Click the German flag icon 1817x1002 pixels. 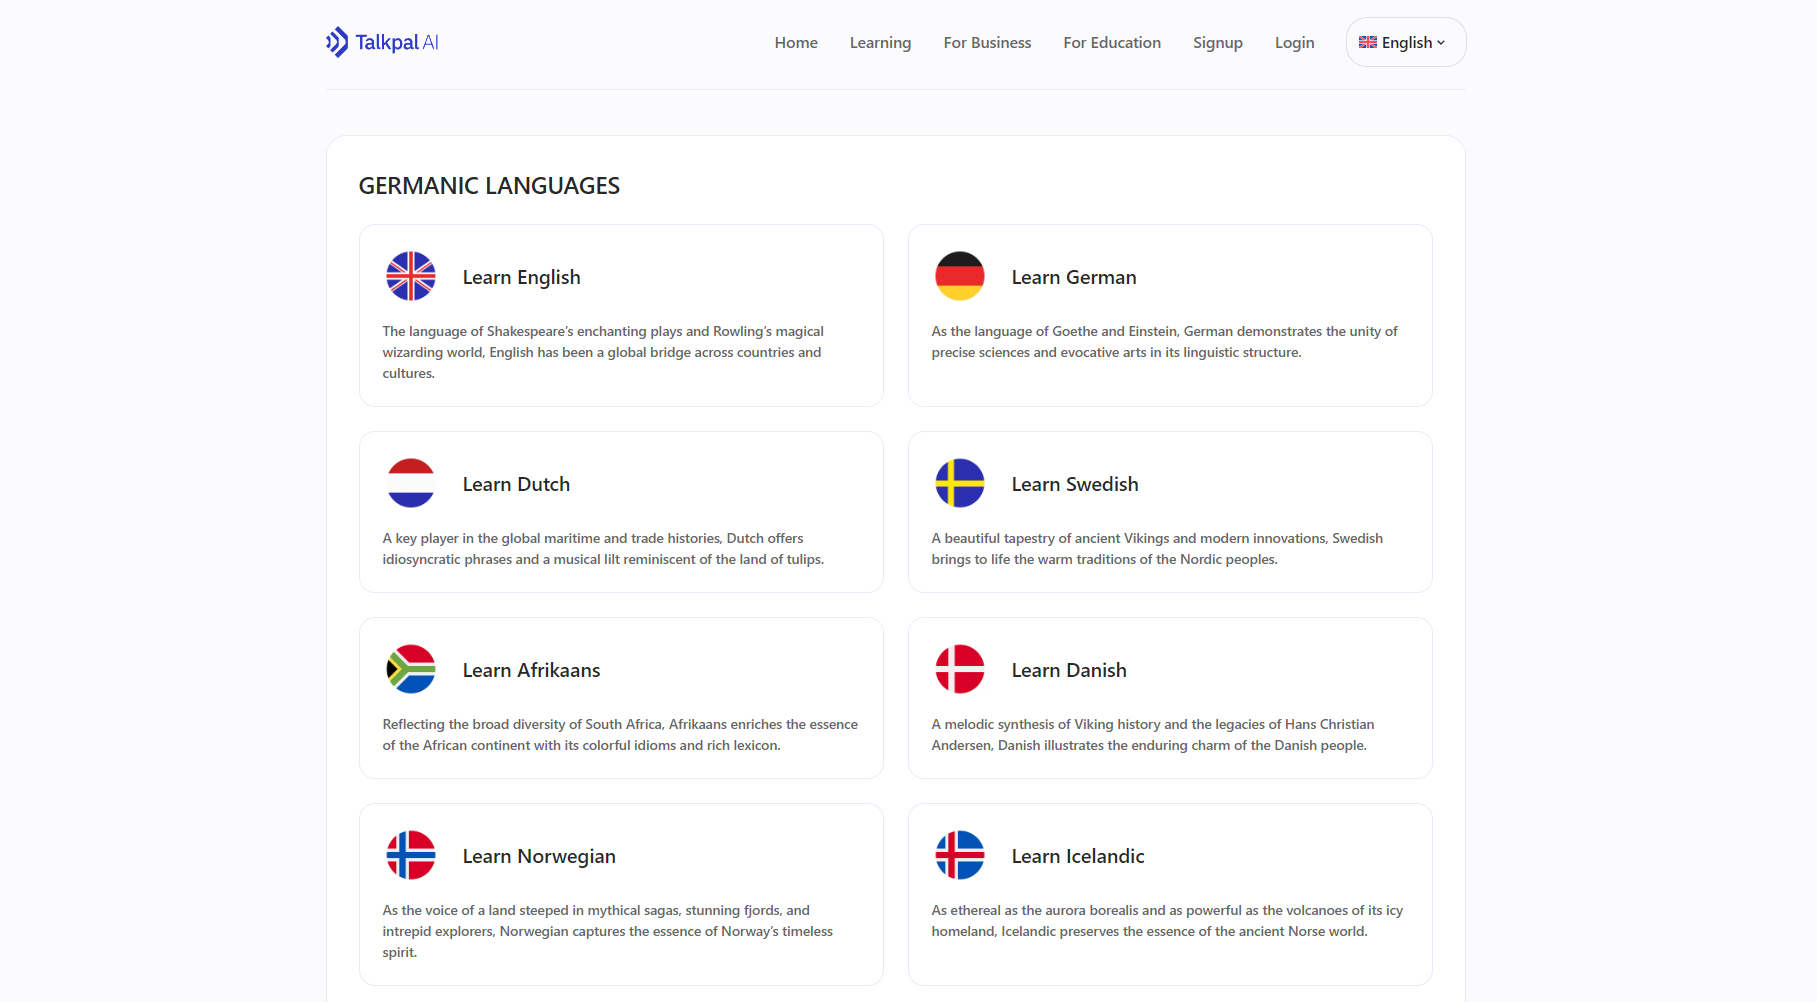(959, 277)
